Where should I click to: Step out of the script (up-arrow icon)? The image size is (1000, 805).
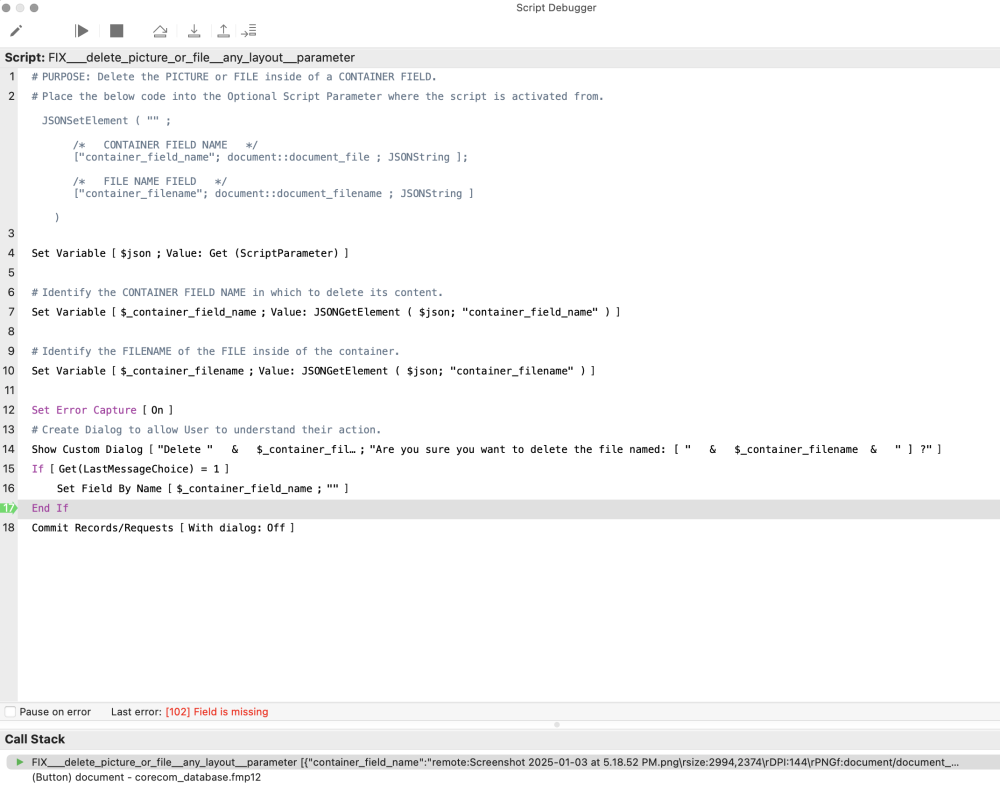point(222,31)
